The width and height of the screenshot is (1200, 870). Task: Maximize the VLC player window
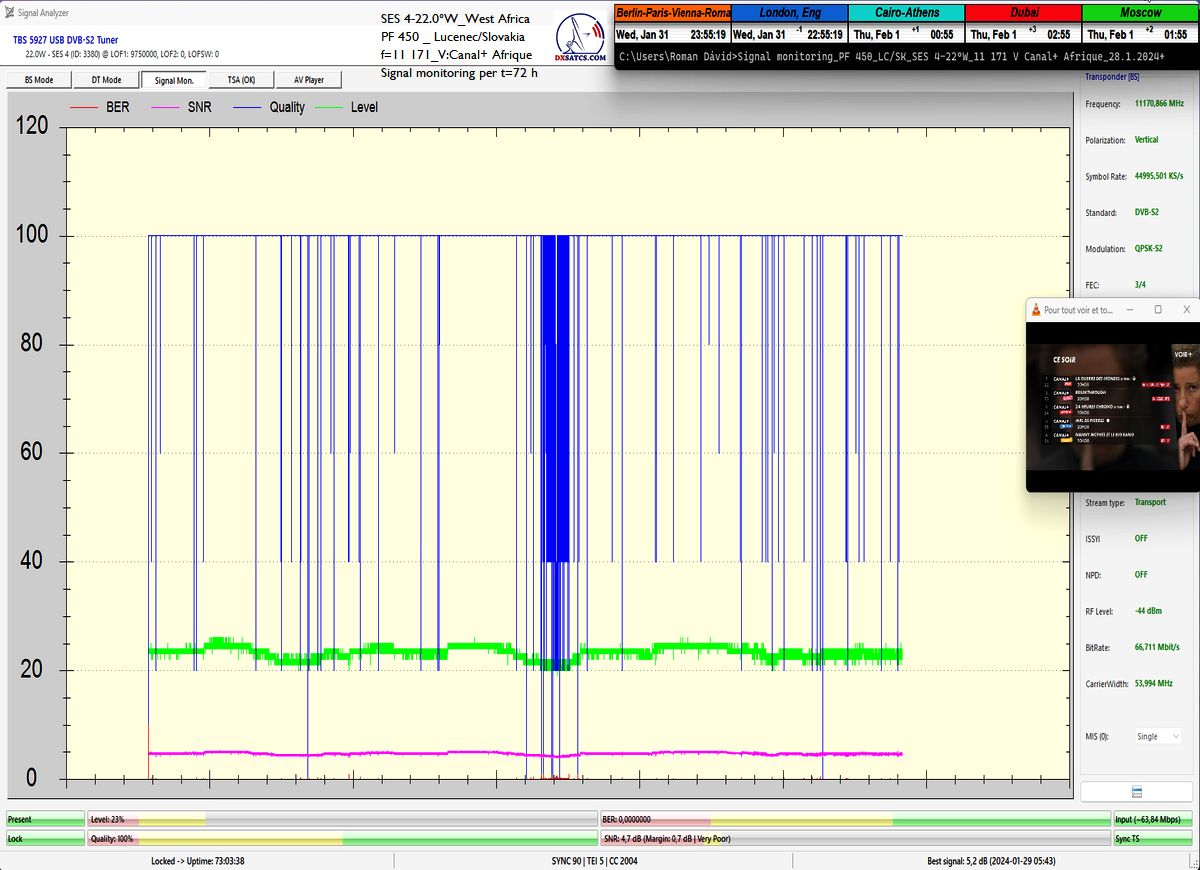pyautogui.click(x=1158, y=310)
